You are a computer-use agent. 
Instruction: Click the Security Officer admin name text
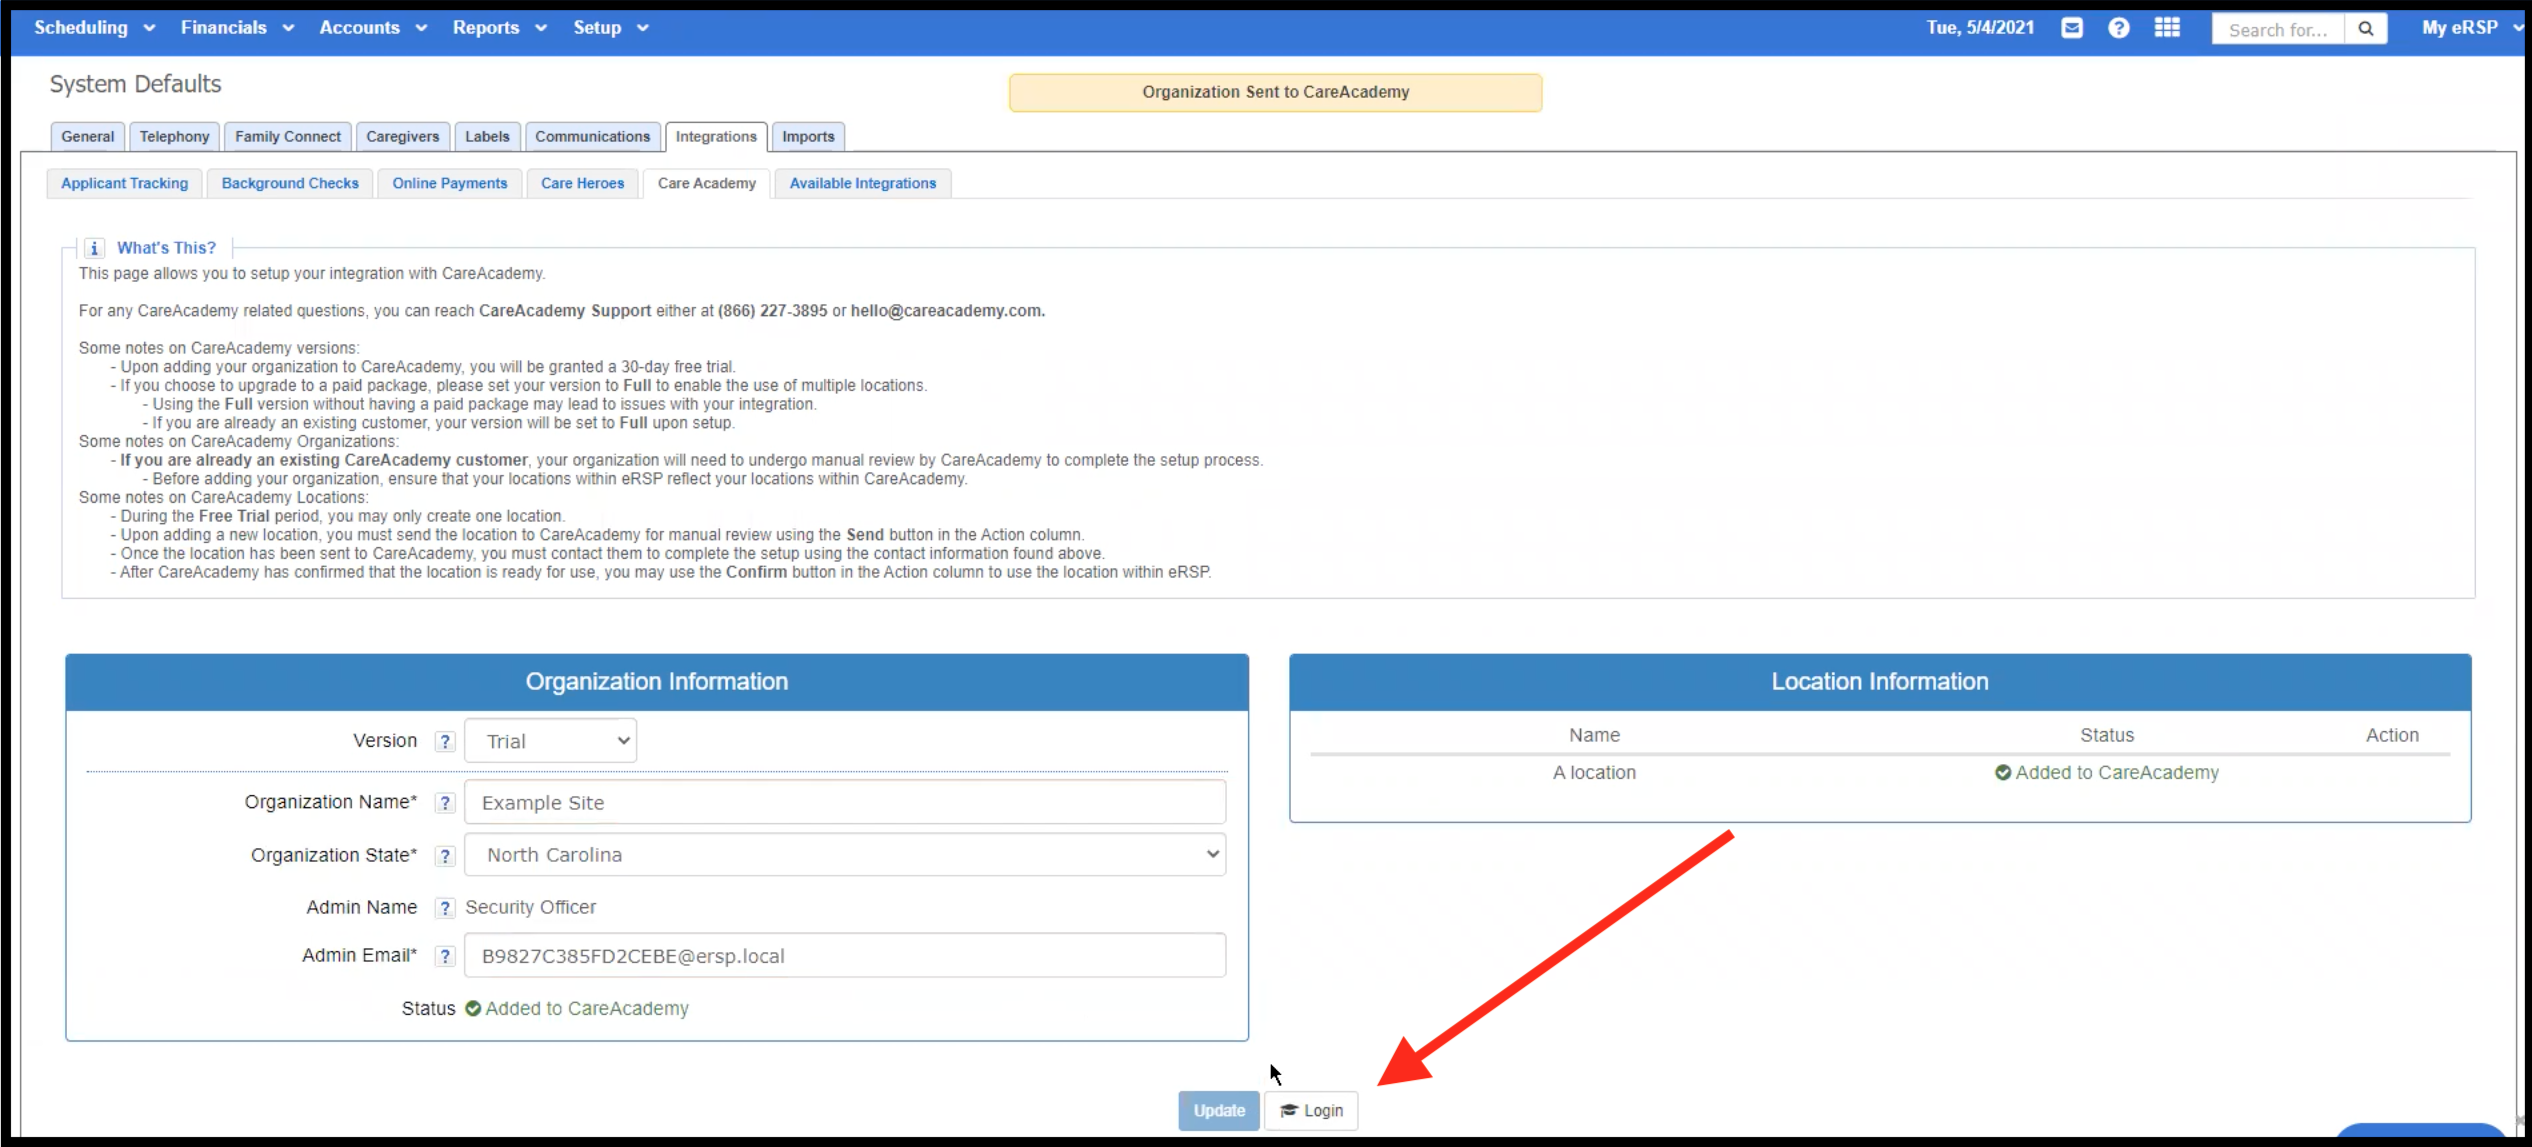pyautogui.click(x=530, y=907)
